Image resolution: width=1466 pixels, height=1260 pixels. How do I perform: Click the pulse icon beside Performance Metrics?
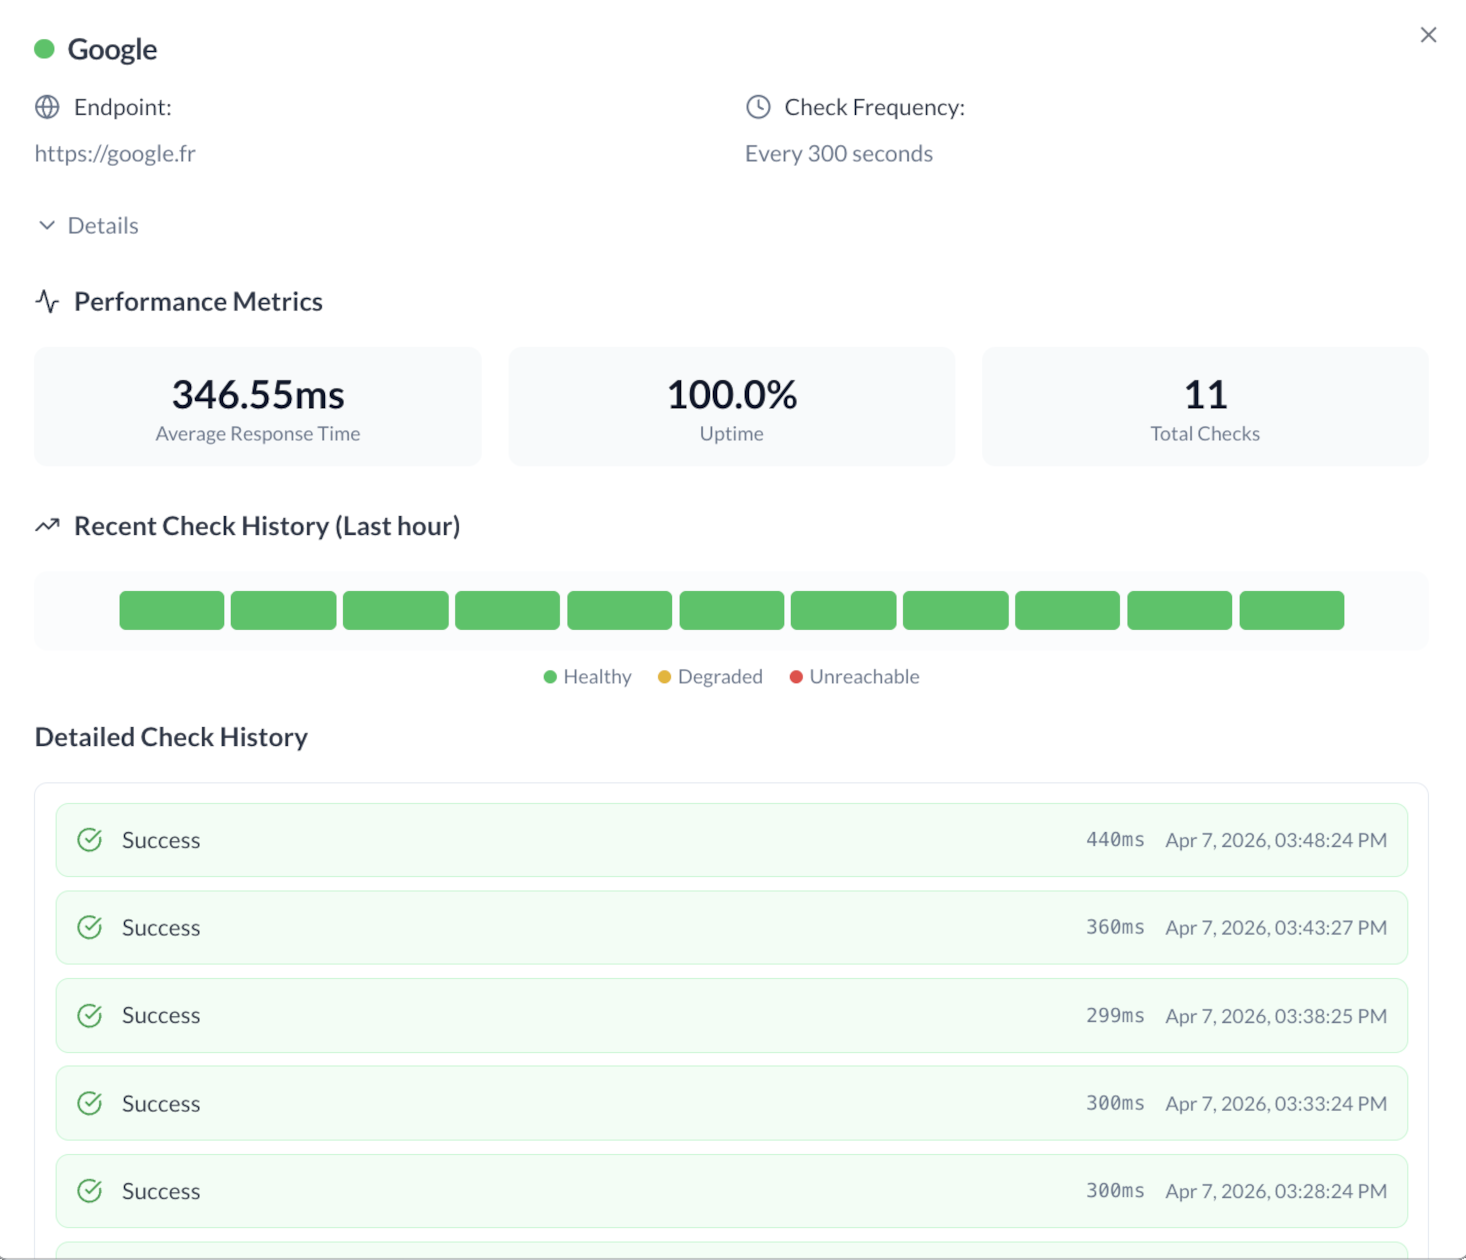point(47,301)
